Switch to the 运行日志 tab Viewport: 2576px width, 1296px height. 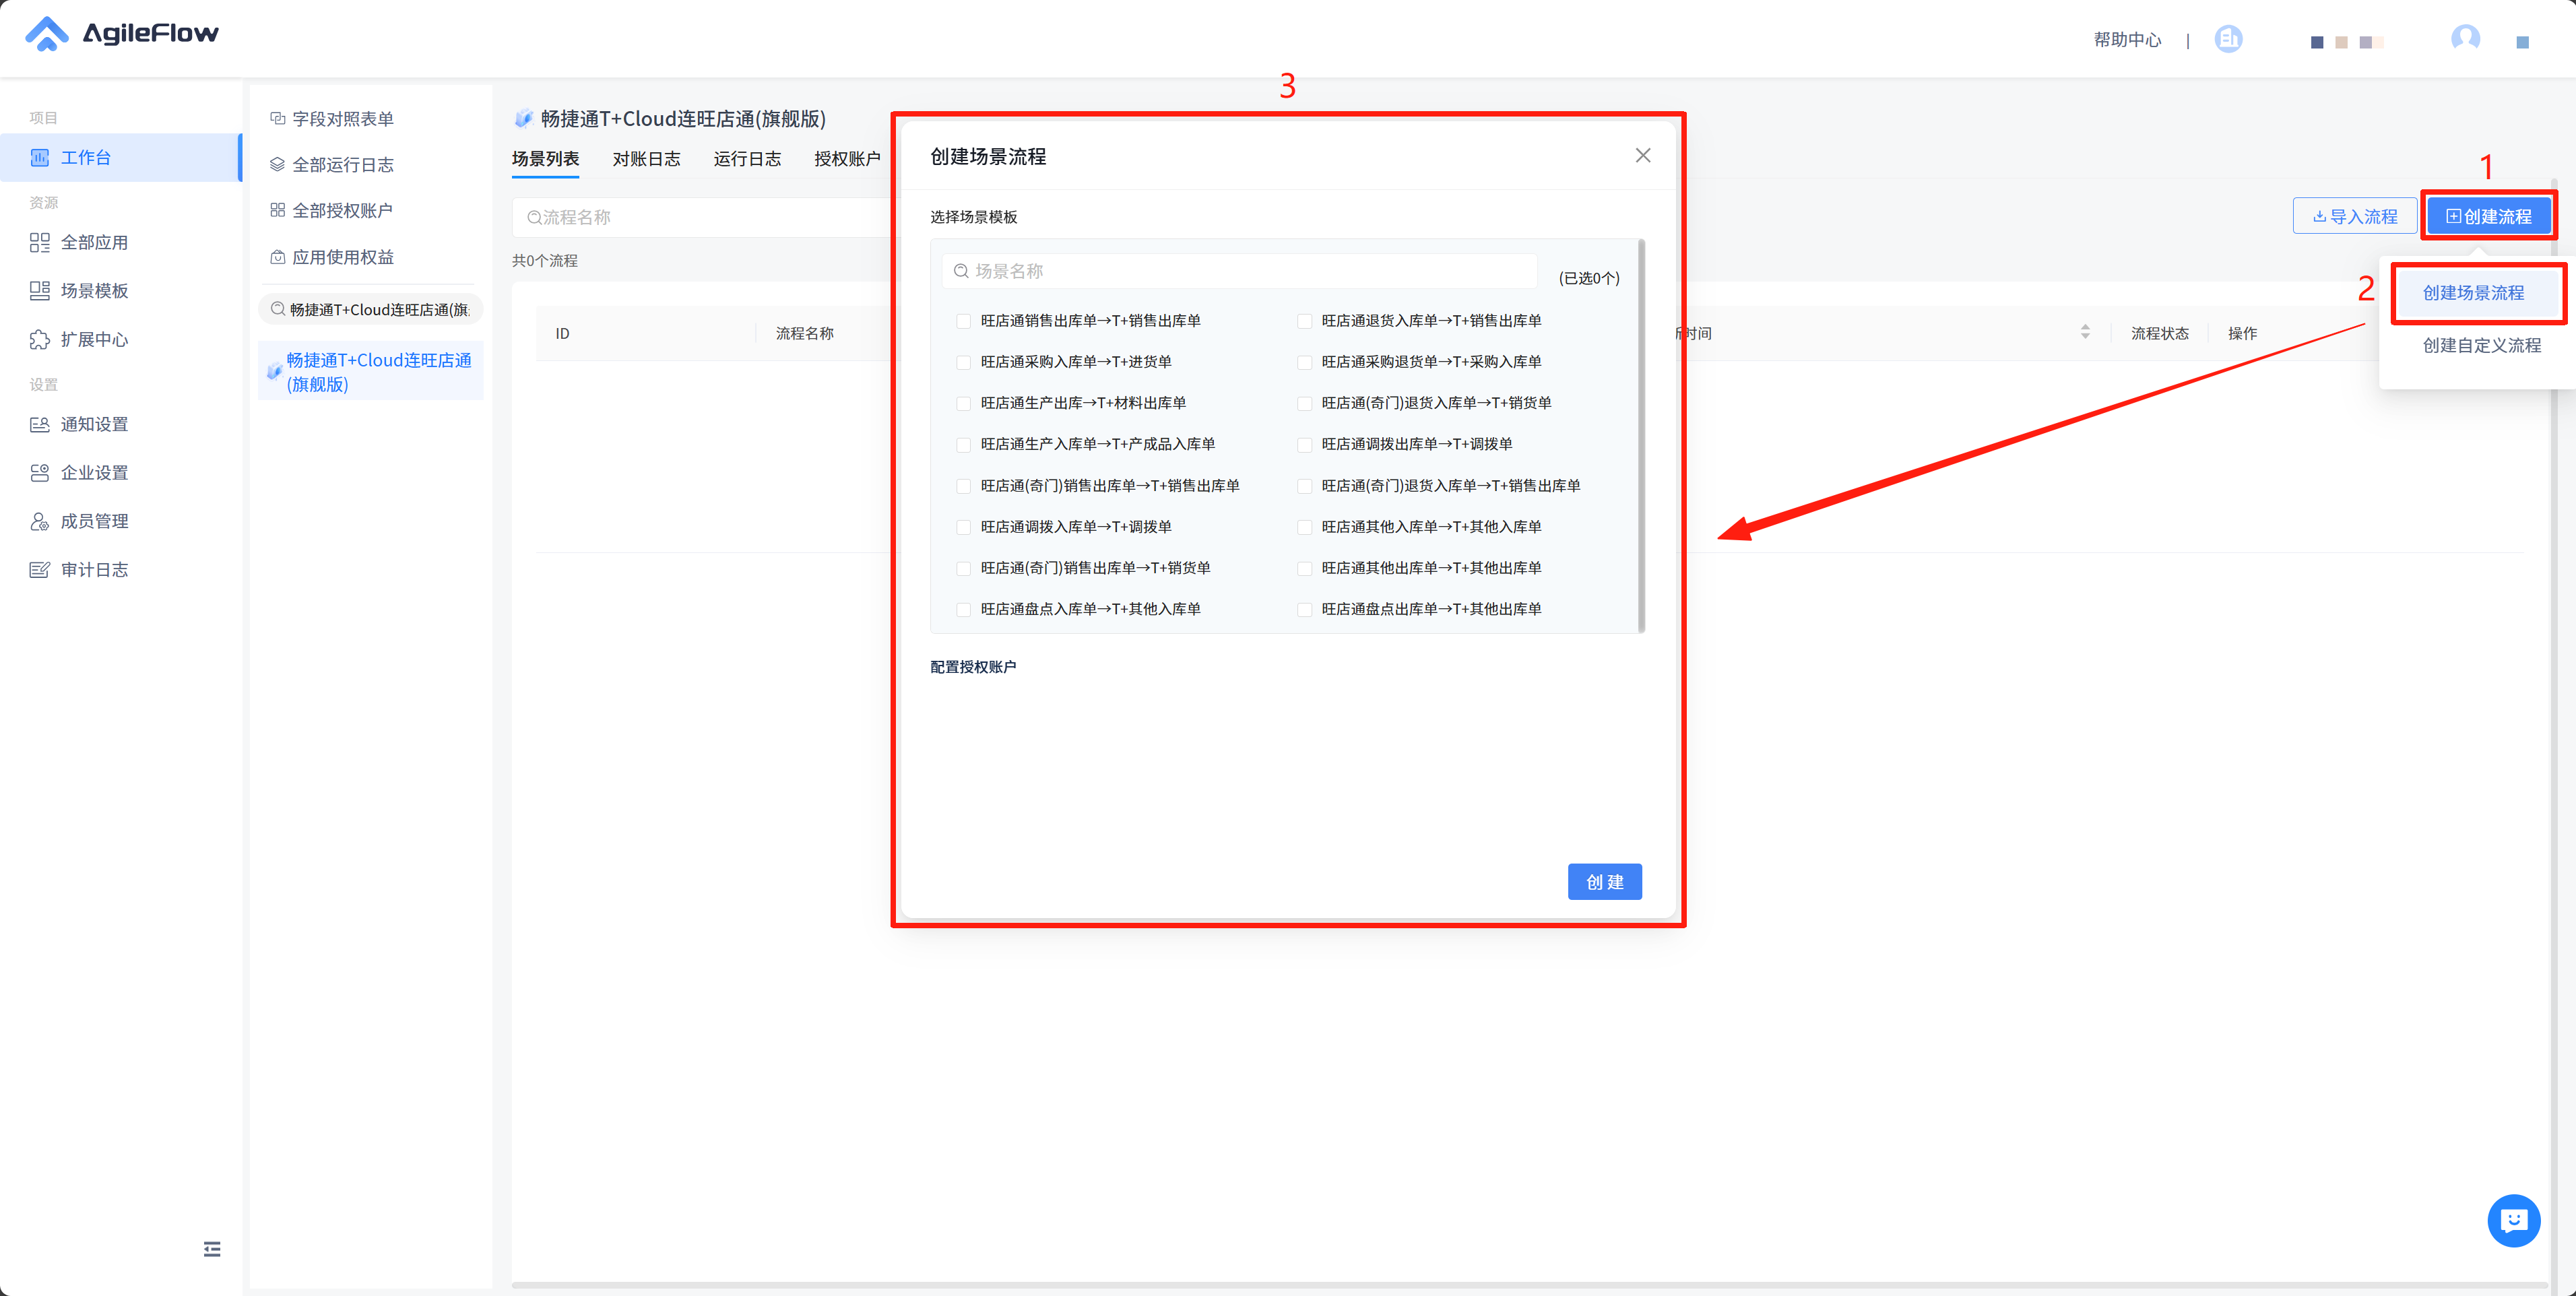point(747,159)
